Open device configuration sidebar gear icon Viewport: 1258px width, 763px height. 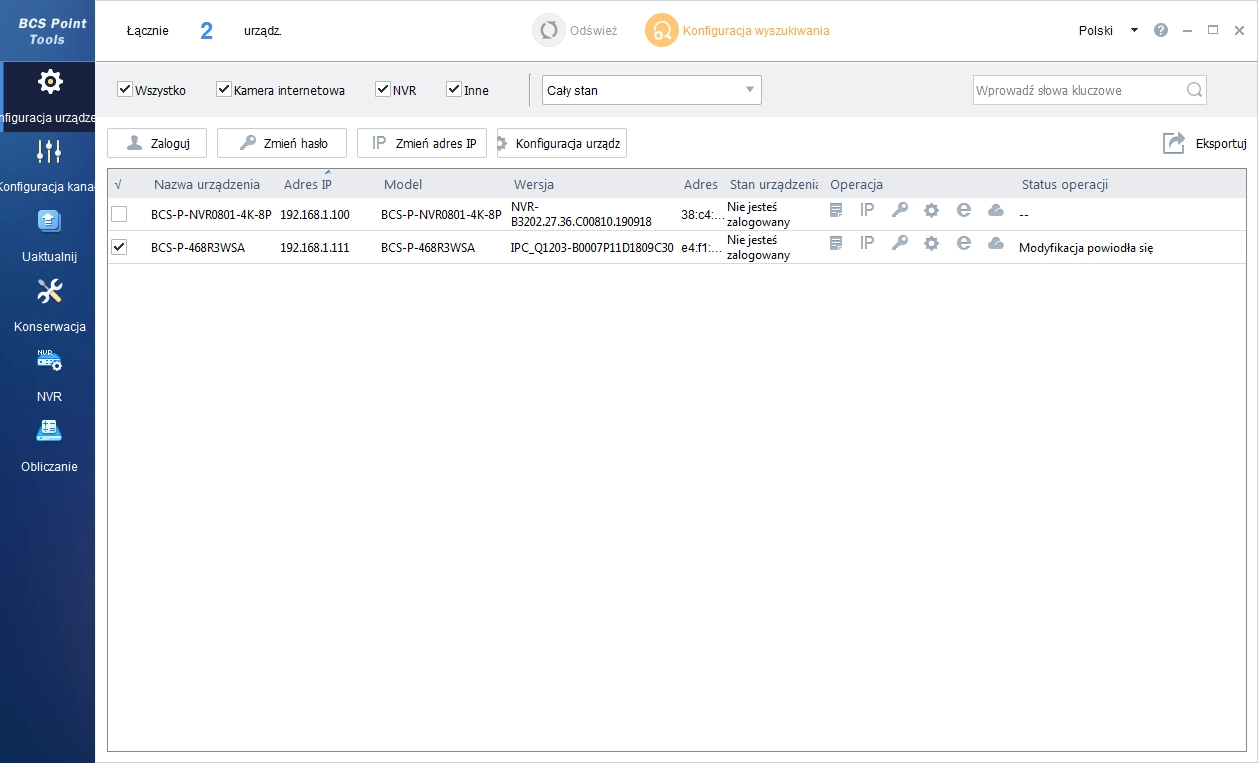(x=50, y=82)
